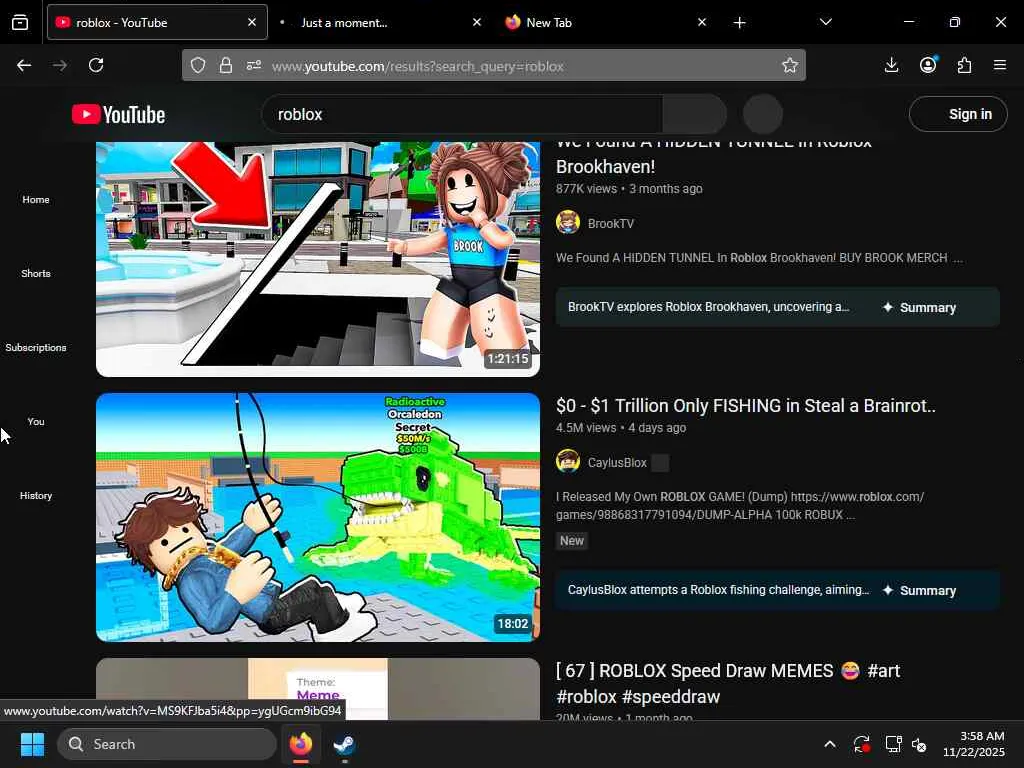Click the Firefox taskbar icon
1024x768 pixels.
click(301, 744)
